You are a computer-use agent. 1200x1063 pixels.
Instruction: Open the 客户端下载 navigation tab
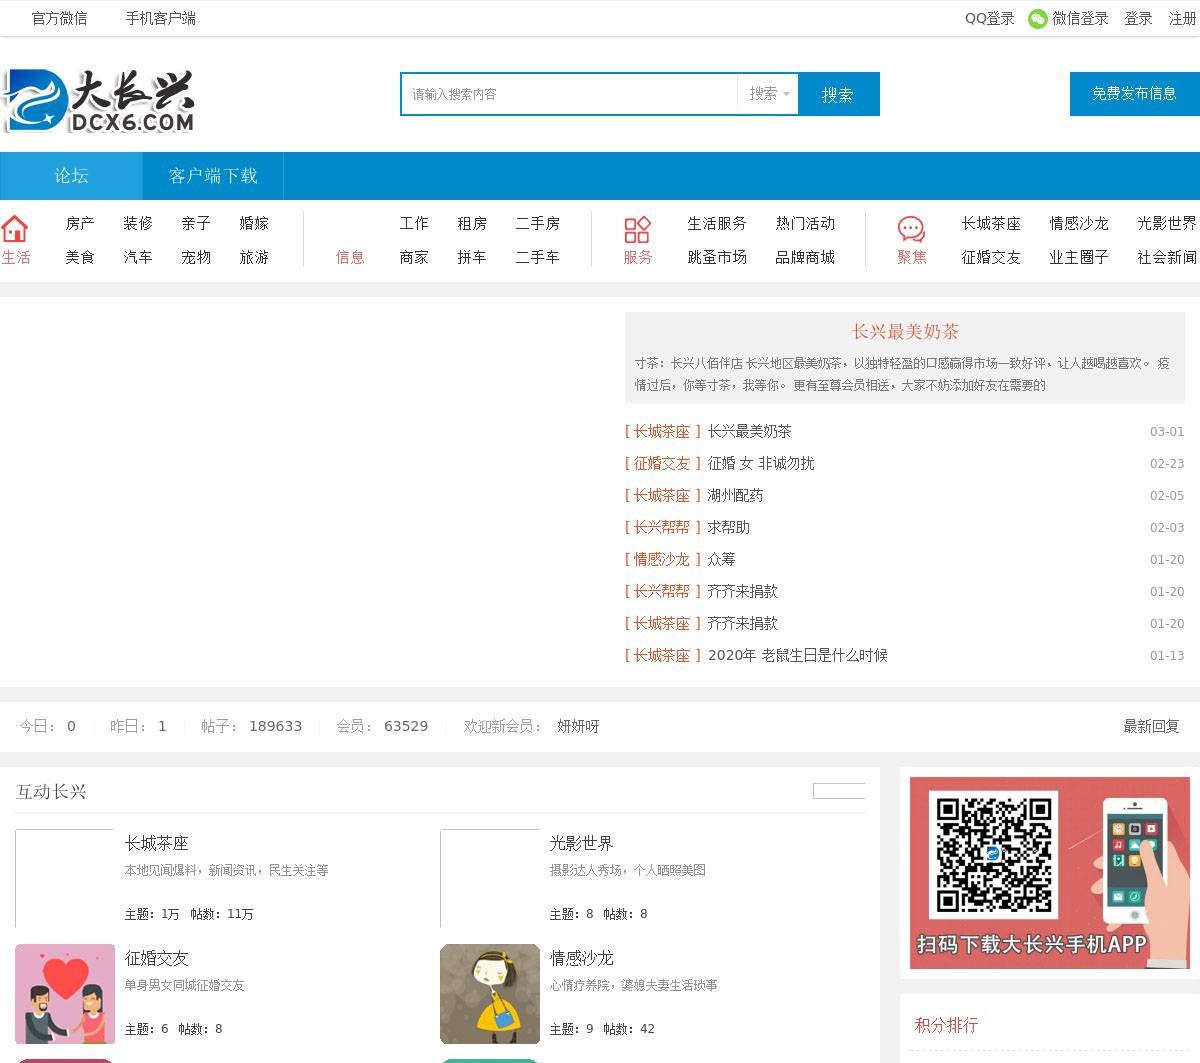[213, 176]
